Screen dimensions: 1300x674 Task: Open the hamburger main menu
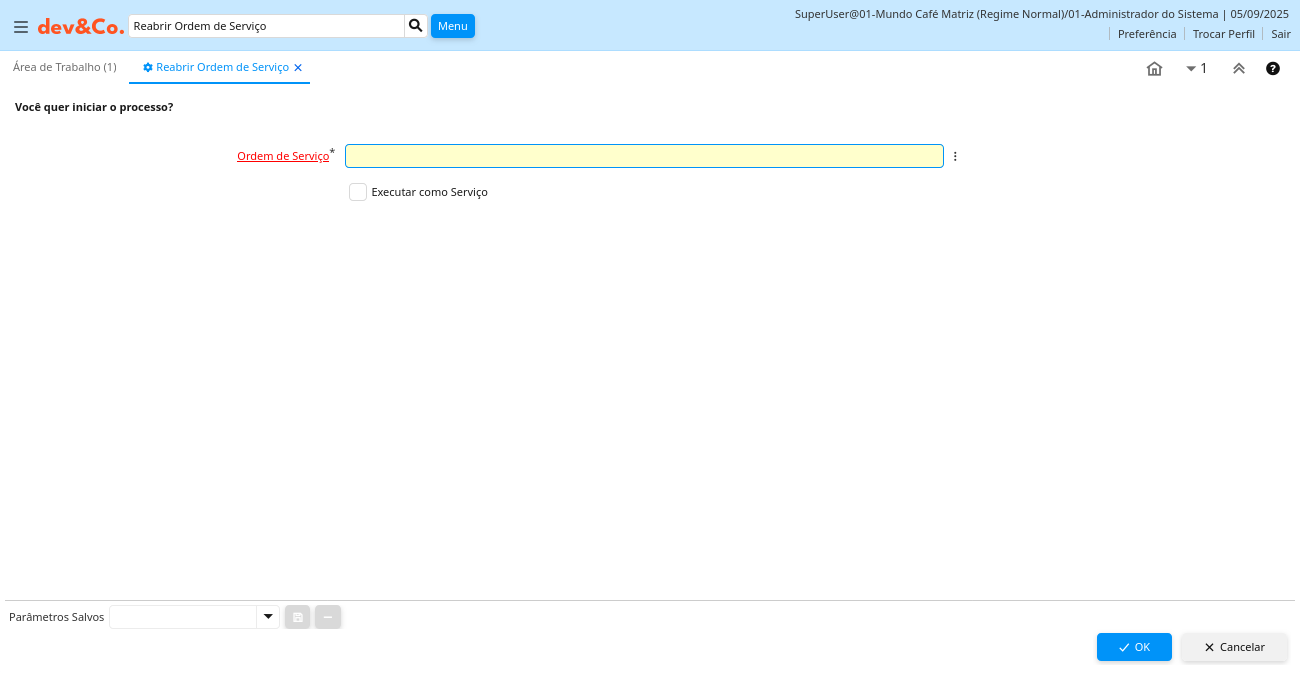[21, 27]
